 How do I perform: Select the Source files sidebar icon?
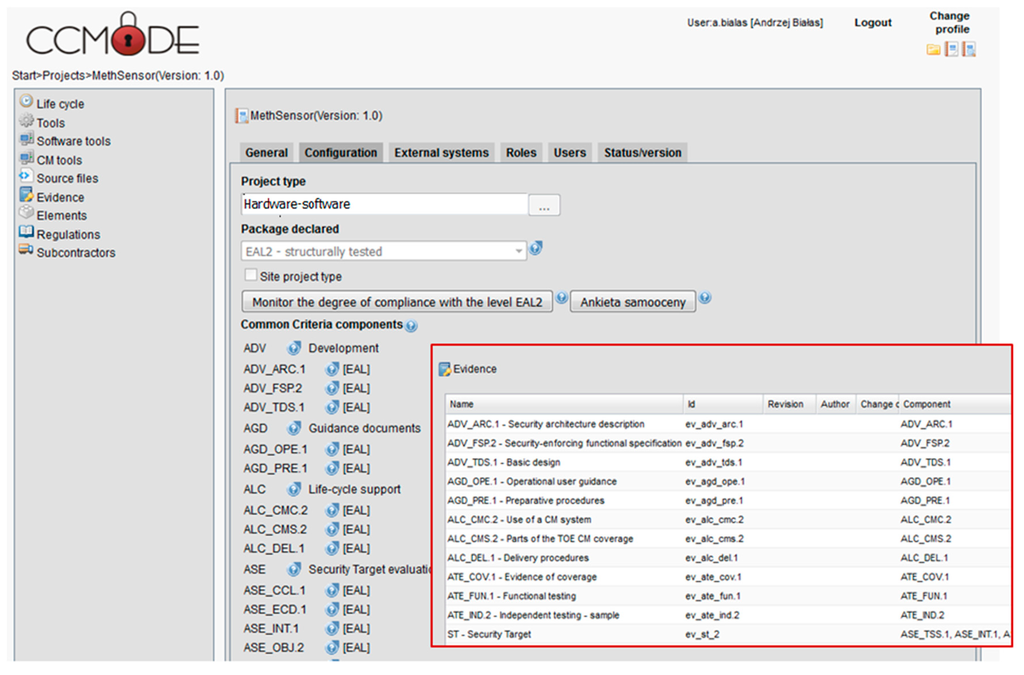tap(27, 177)
